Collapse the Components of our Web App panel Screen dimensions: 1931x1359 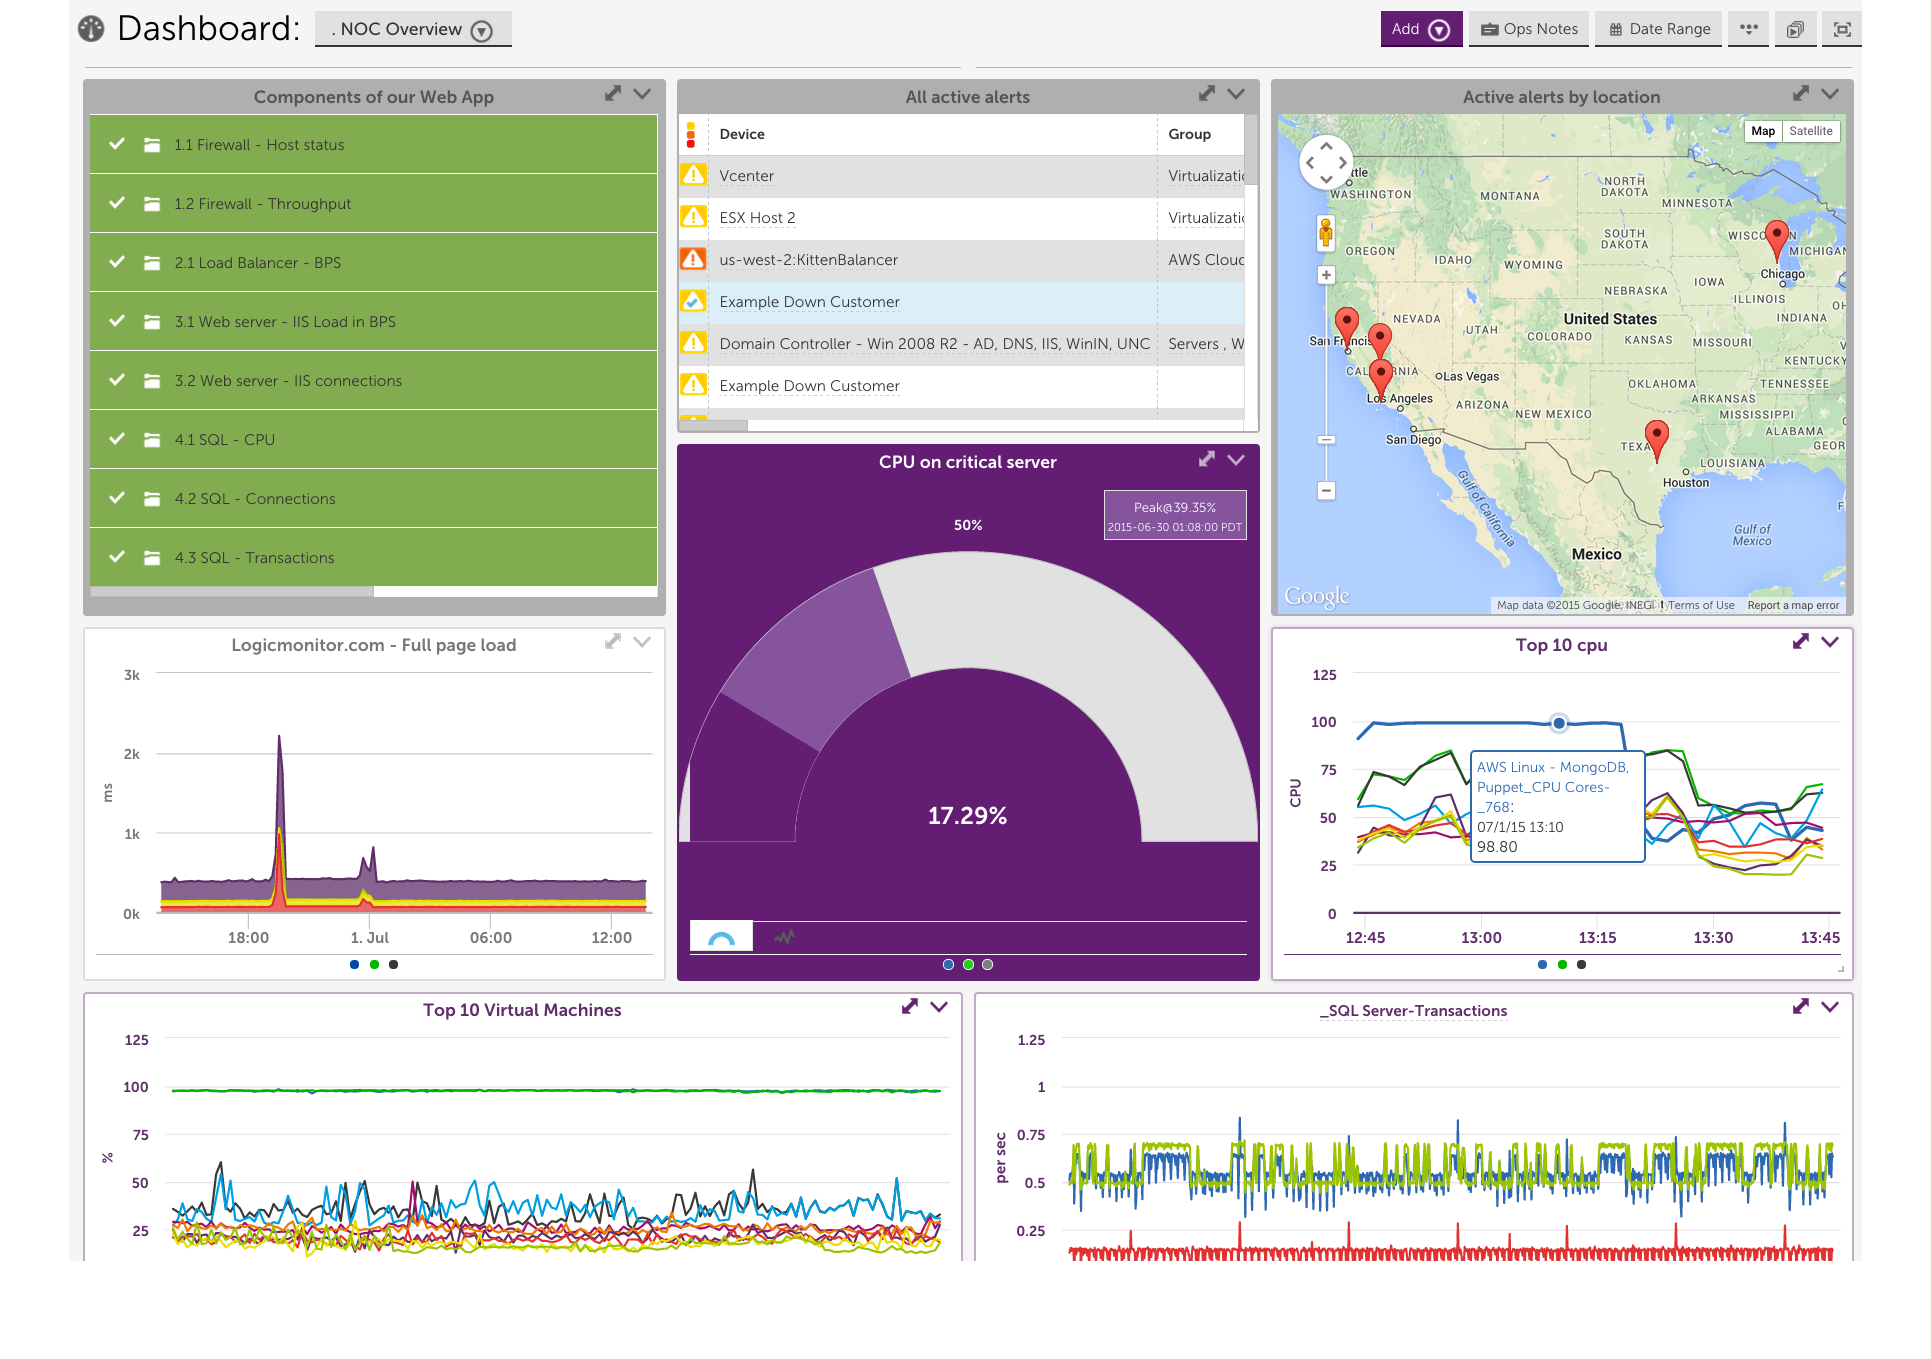(643, 95)
